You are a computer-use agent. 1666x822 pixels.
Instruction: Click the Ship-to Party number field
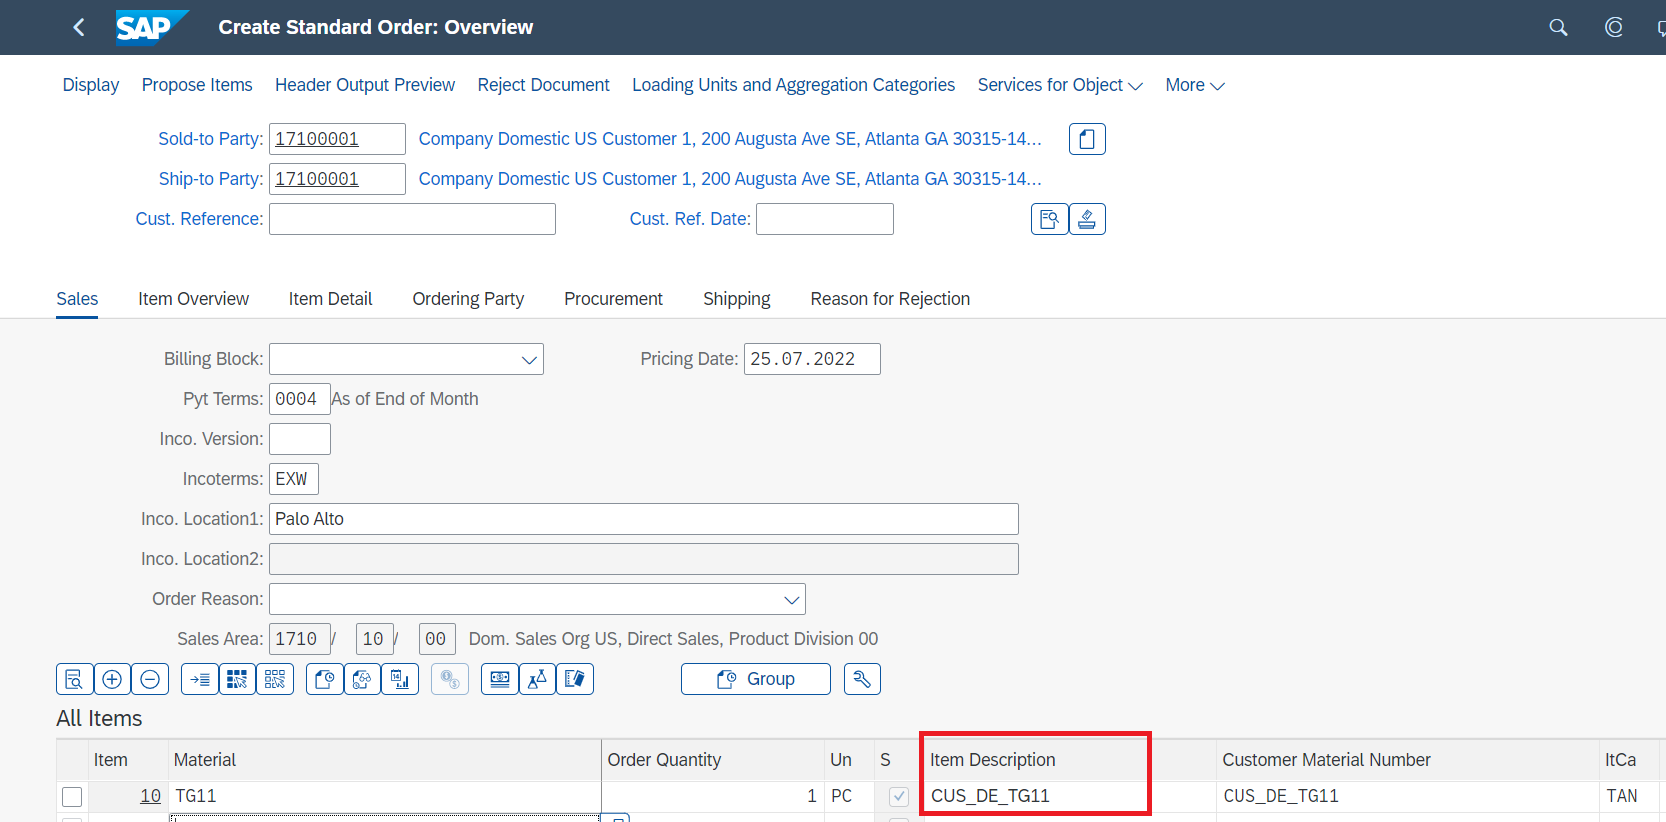337,179
